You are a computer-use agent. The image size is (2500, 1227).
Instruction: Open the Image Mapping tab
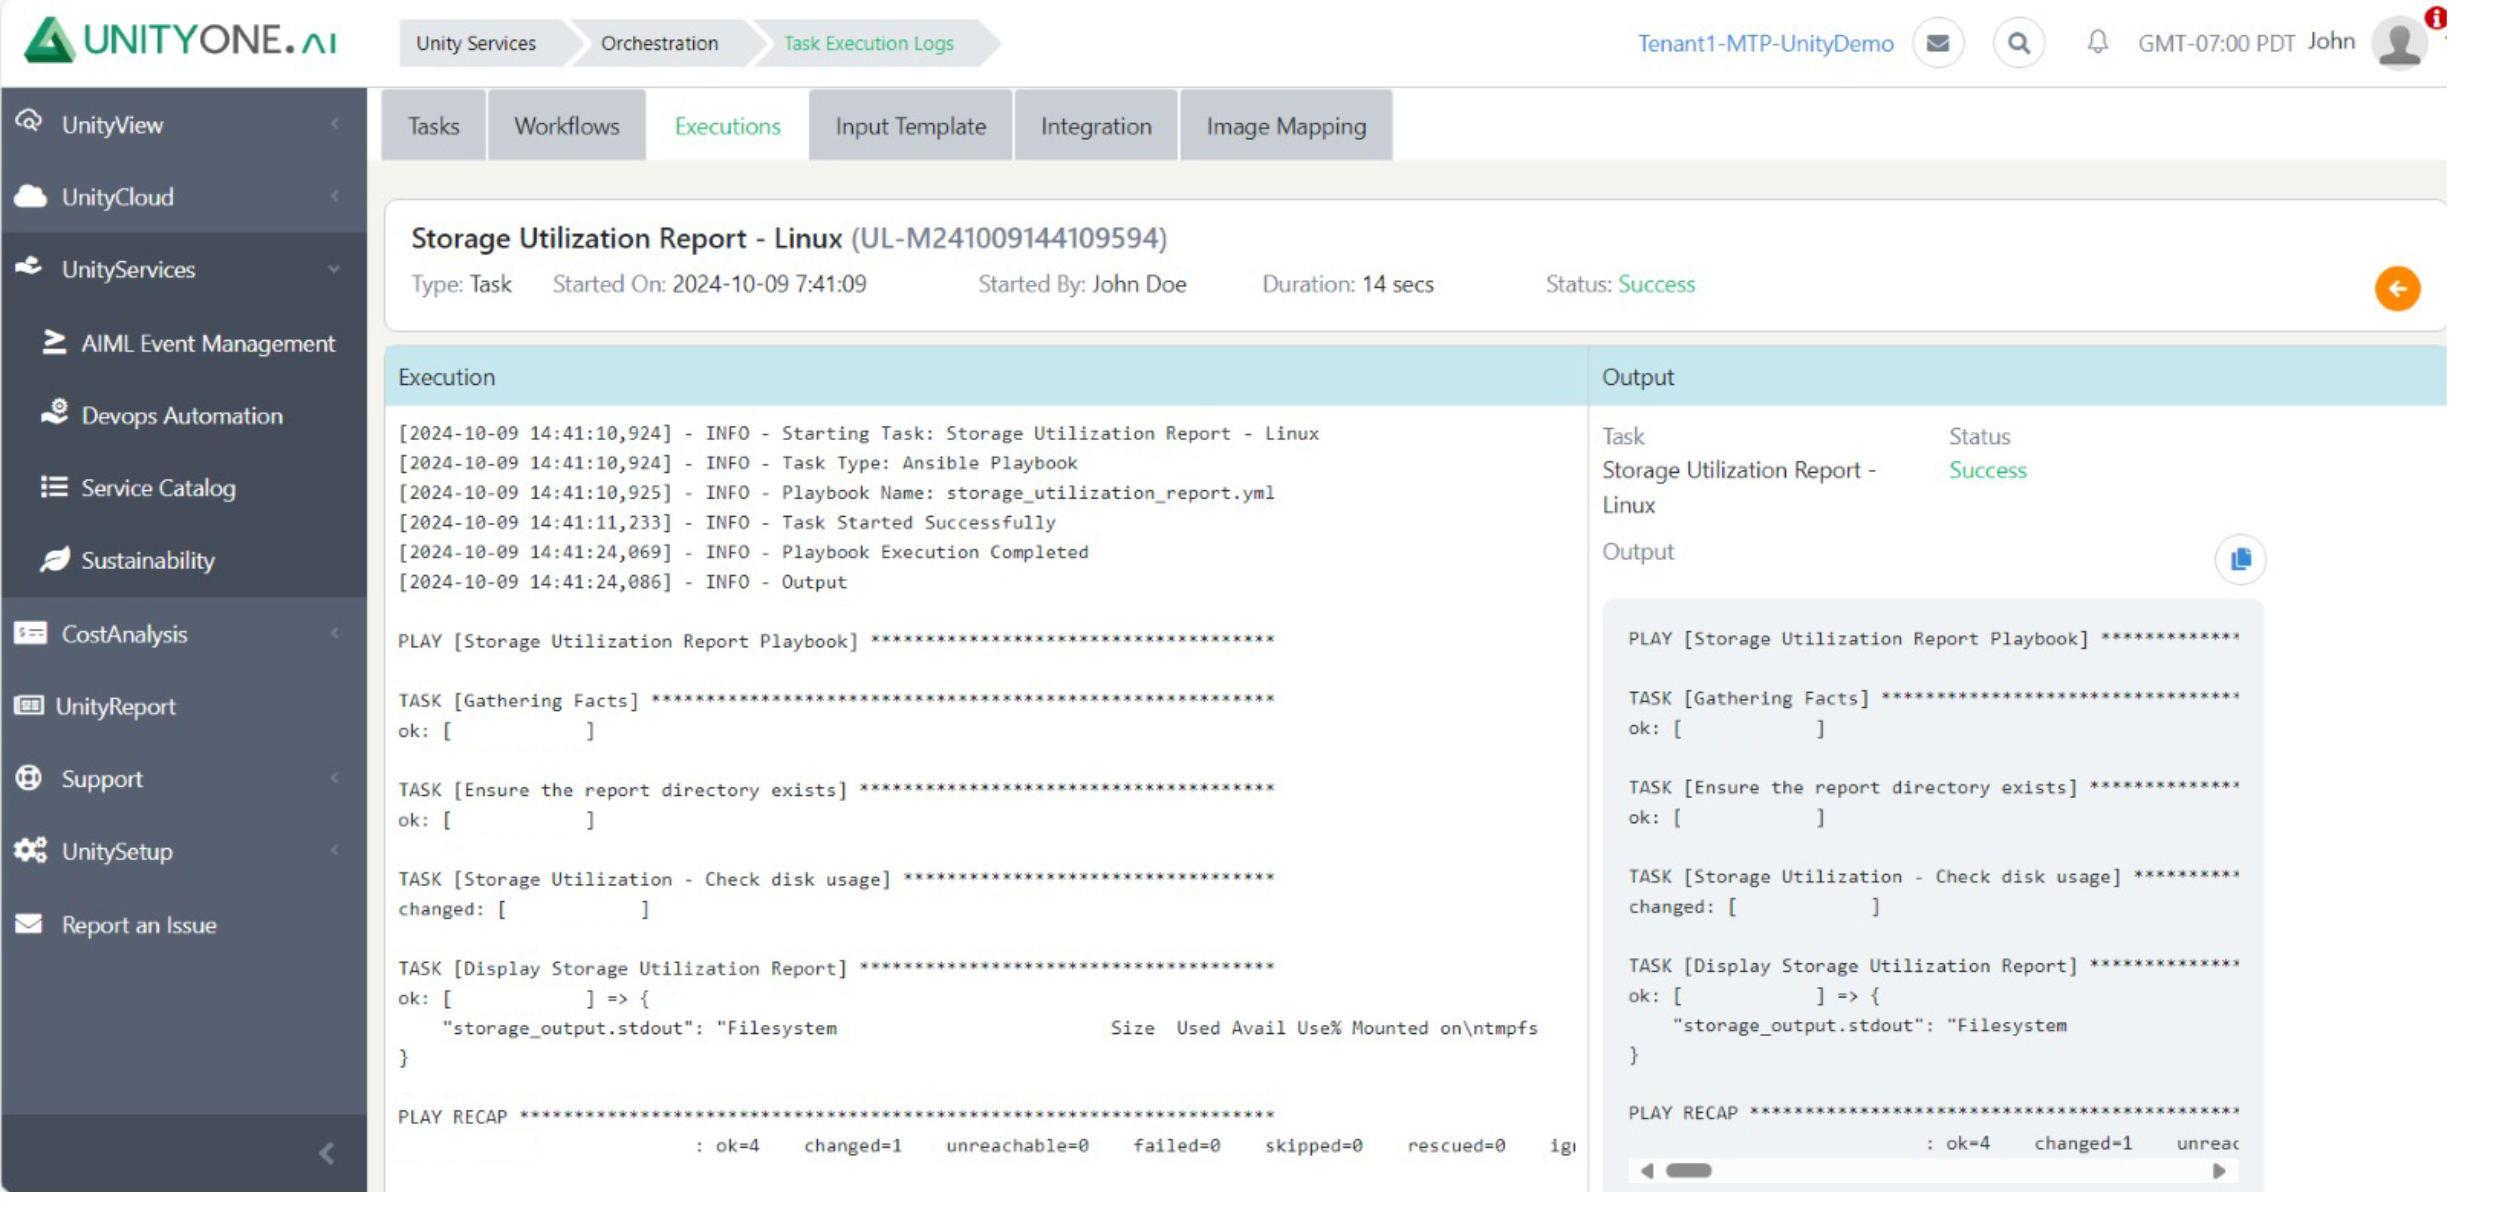tap(1286, 126)
